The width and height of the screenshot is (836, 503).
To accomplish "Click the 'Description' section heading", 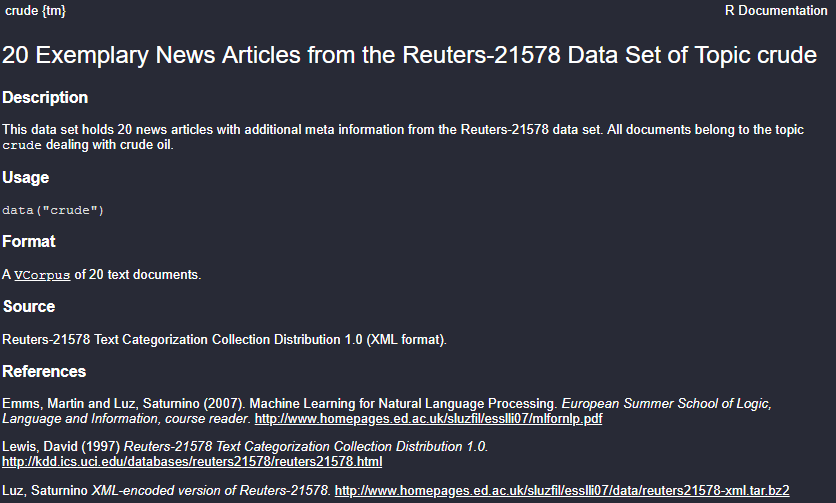I will coord(45,98).
